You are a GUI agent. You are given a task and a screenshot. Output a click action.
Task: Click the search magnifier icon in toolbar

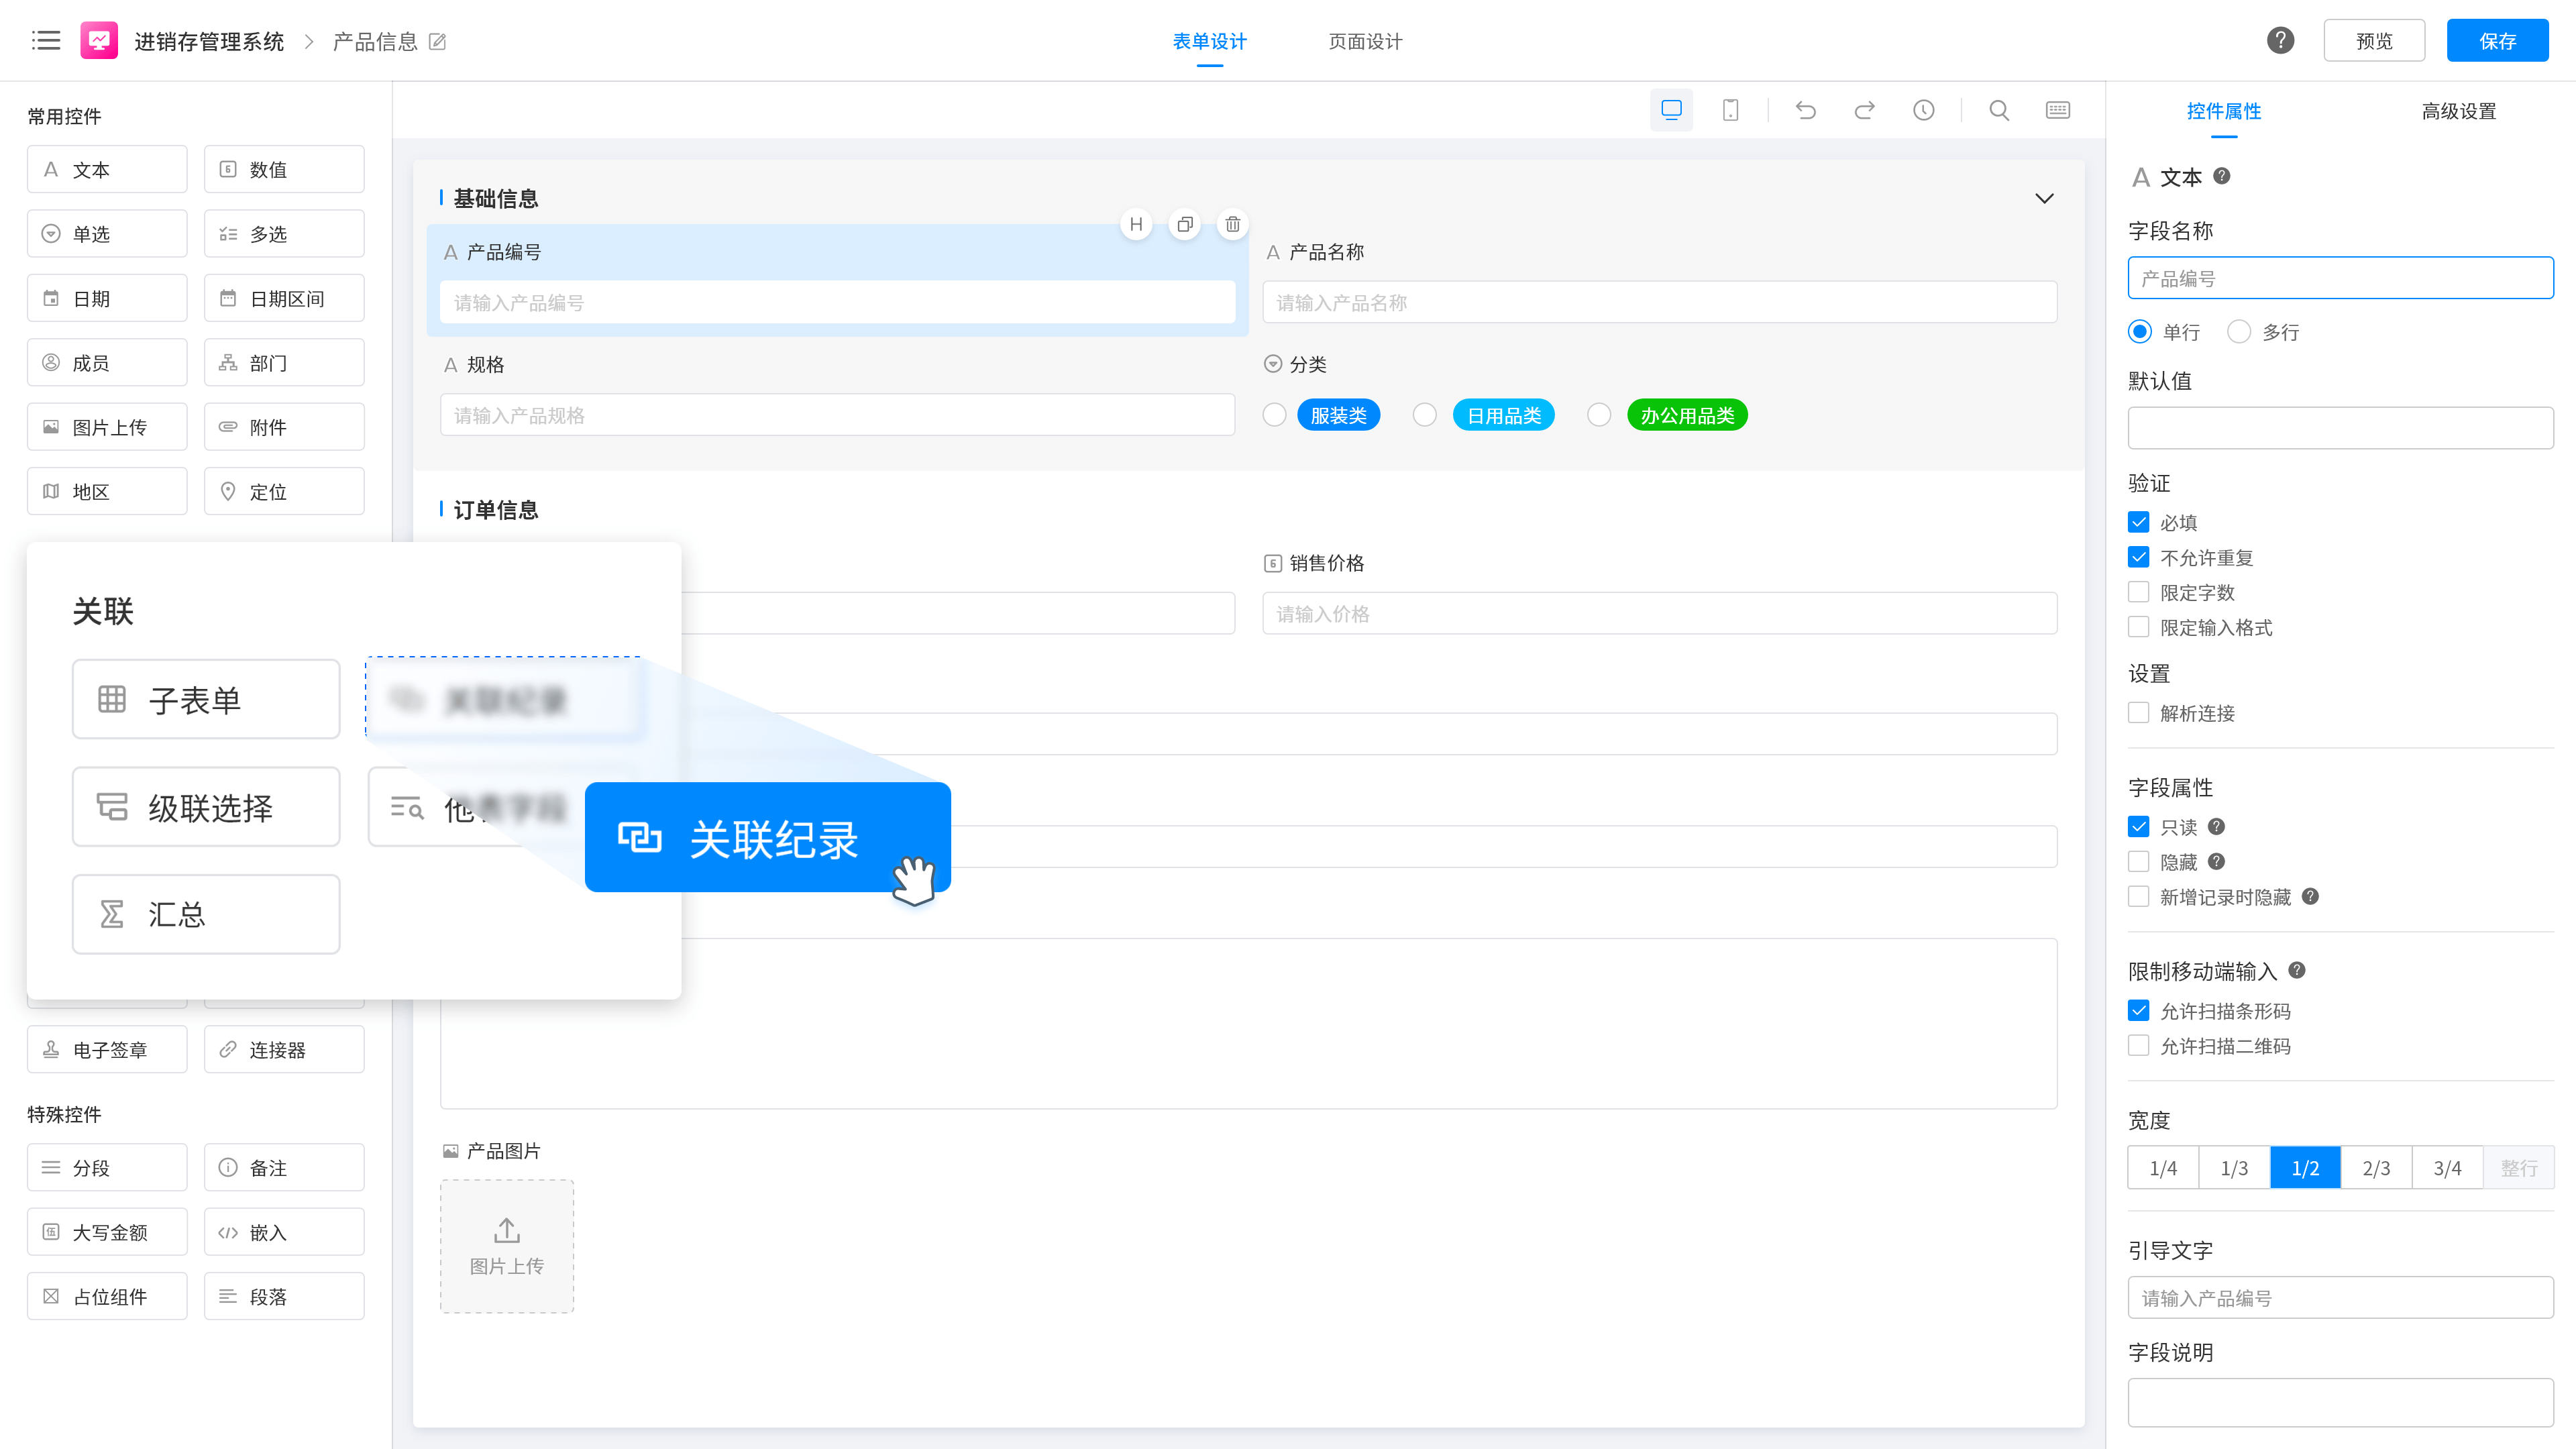(x=1999, y=110)
